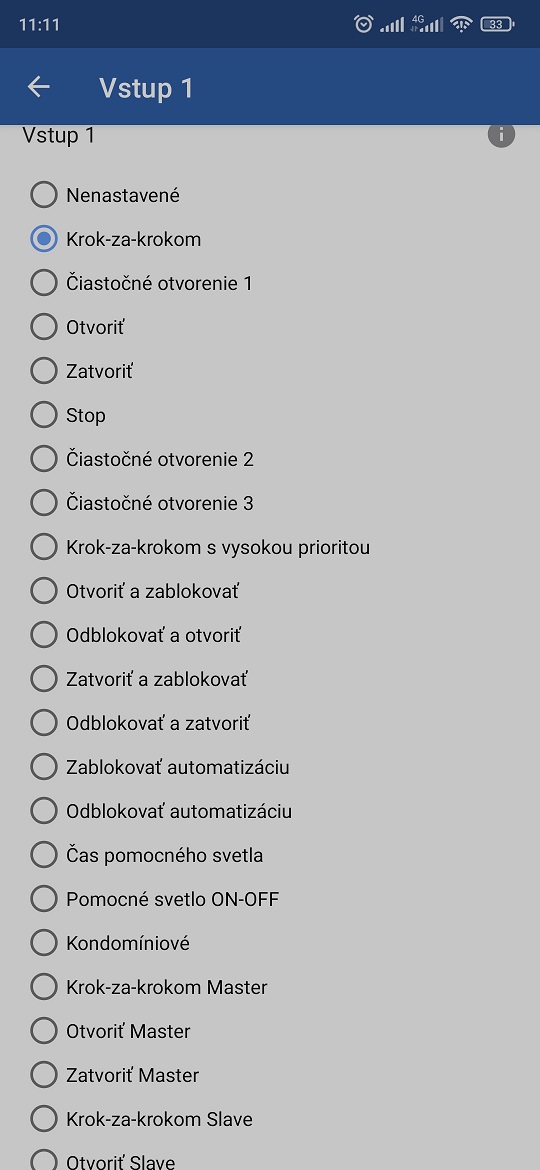Go back using the arrow icon
The height and width of the screenshot is (1170, 540).
39,87
